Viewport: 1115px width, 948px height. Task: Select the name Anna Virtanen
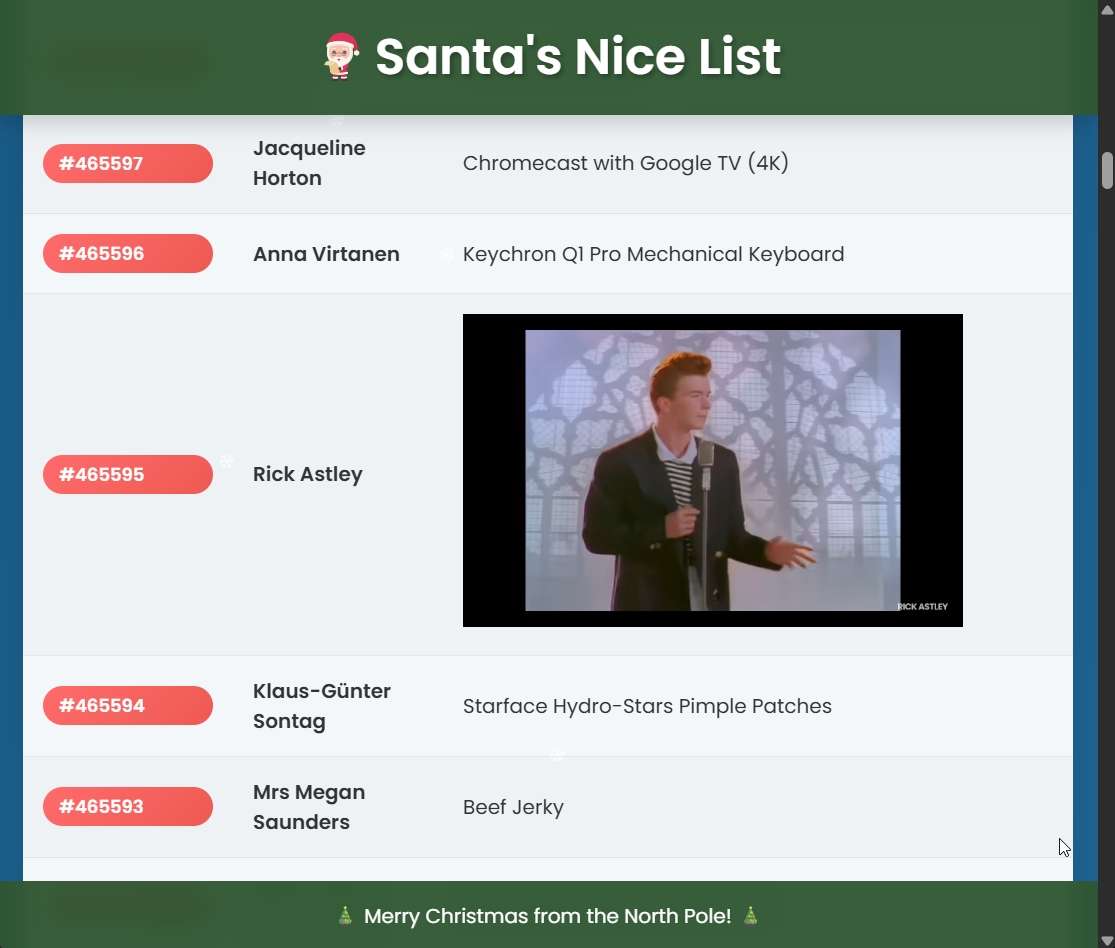tap(326, 254)
